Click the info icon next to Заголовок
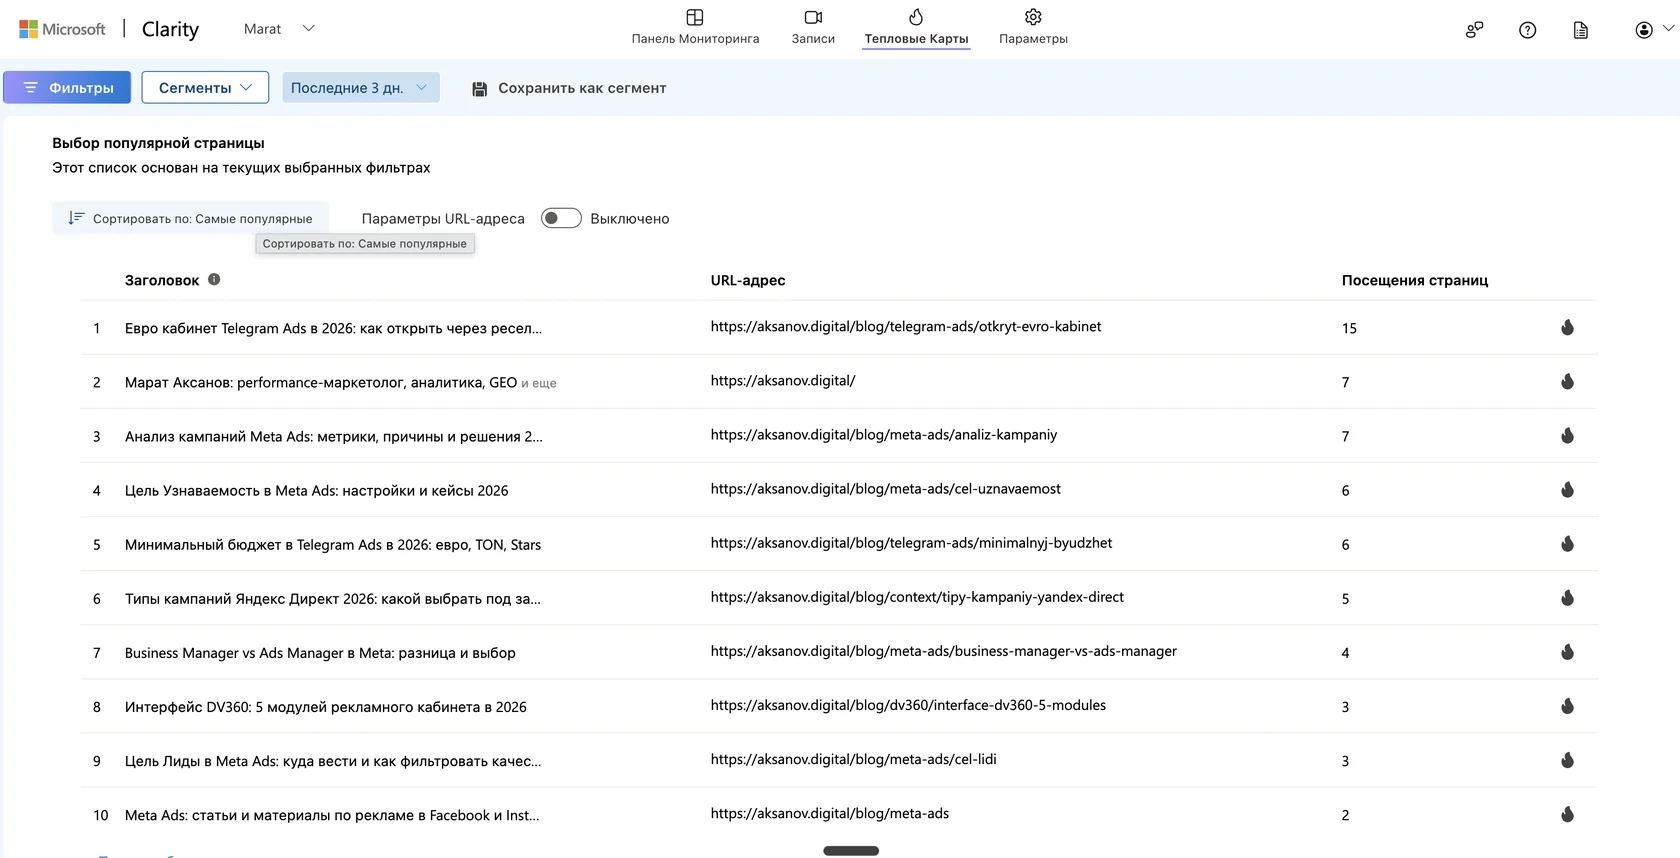 point(214,279)
